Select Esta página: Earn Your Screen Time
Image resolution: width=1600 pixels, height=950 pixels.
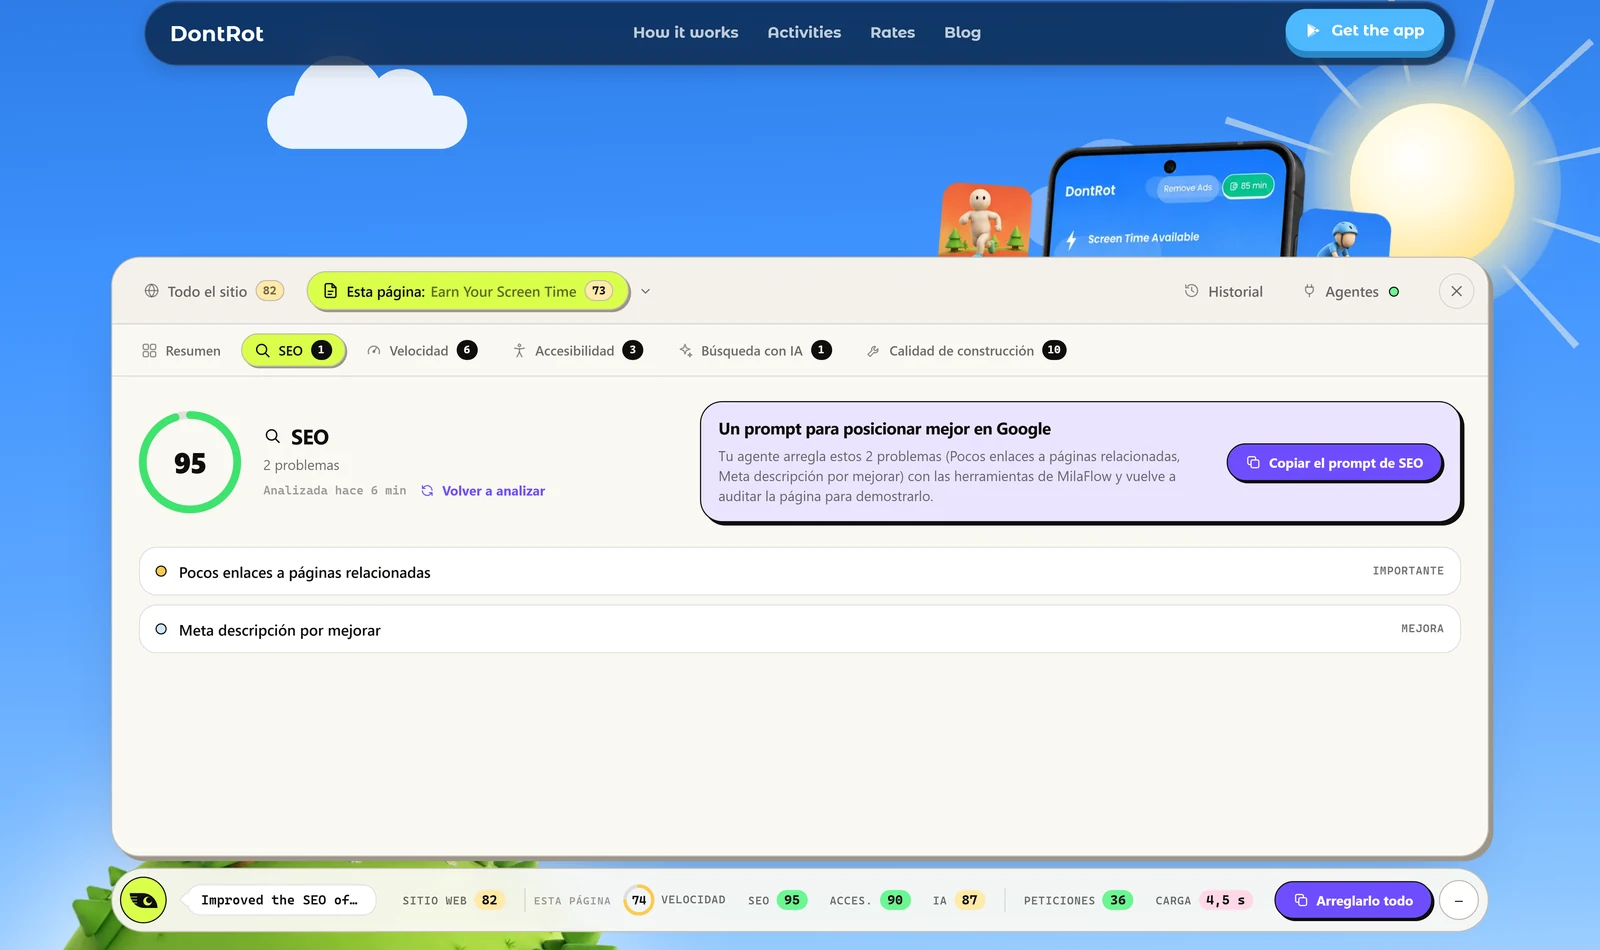tap(468, 291)
